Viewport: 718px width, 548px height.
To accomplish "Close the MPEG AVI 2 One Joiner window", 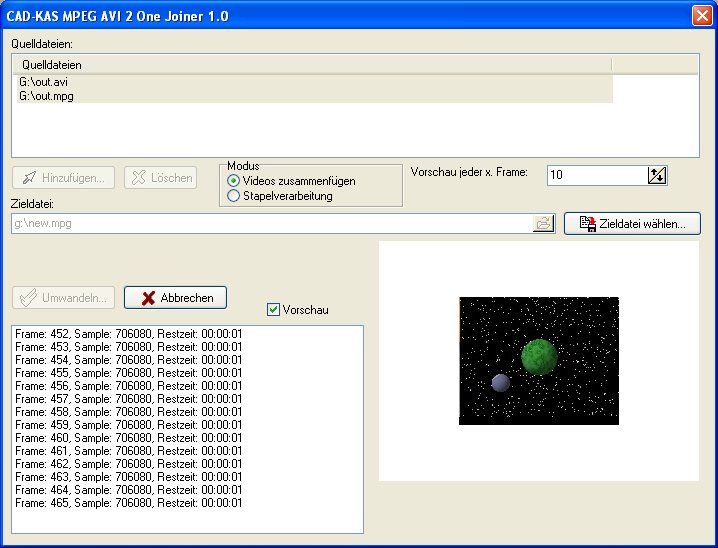I will (x=701, y=15).
